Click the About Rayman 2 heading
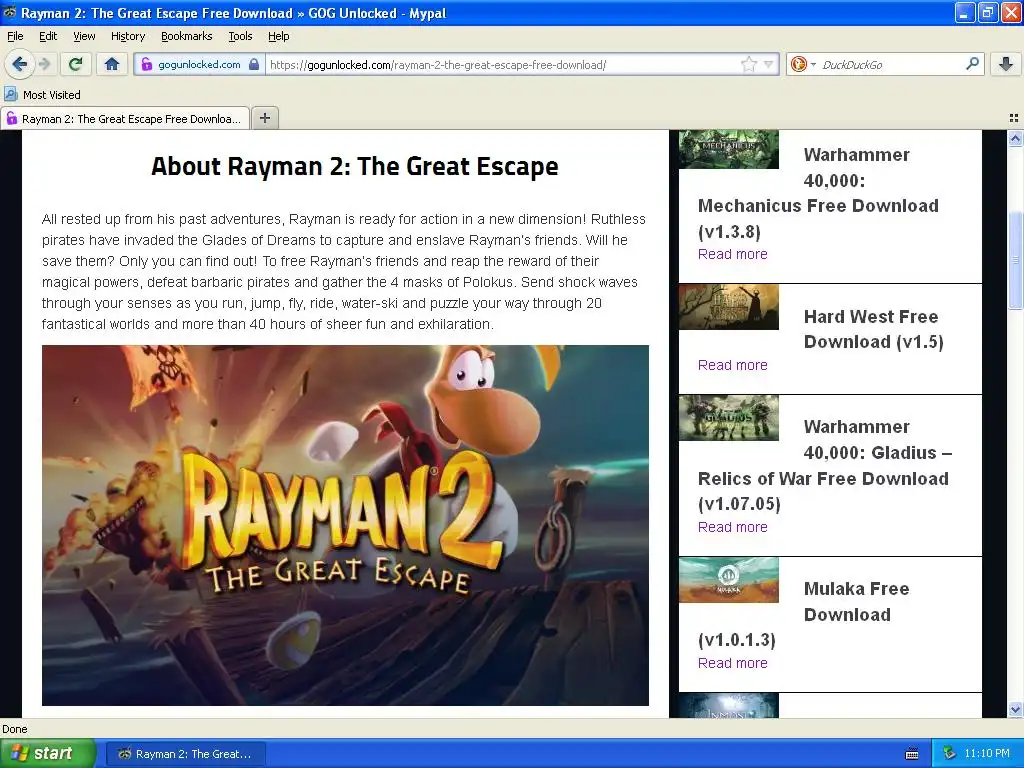Viewport: 1024px width, 768px height. pos(355,167)
